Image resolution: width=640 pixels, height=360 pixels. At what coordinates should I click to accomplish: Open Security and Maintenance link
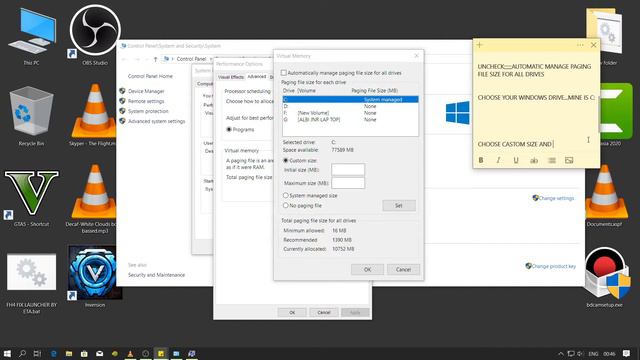156,275
